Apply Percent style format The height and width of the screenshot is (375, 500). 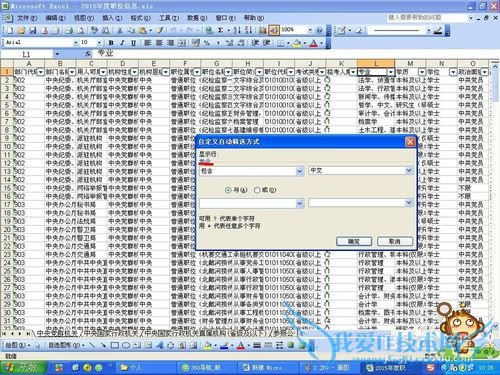pos(207,43)
